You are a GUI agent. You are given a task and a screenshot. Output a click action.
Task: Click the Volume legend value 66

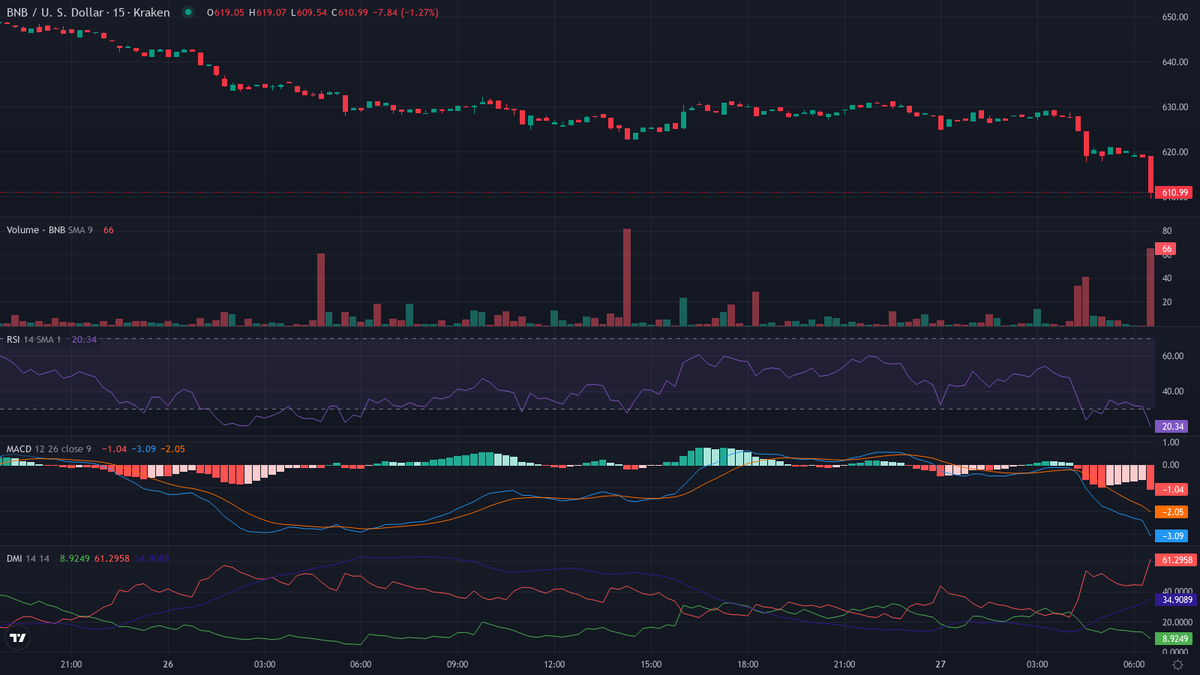point(108,230)
